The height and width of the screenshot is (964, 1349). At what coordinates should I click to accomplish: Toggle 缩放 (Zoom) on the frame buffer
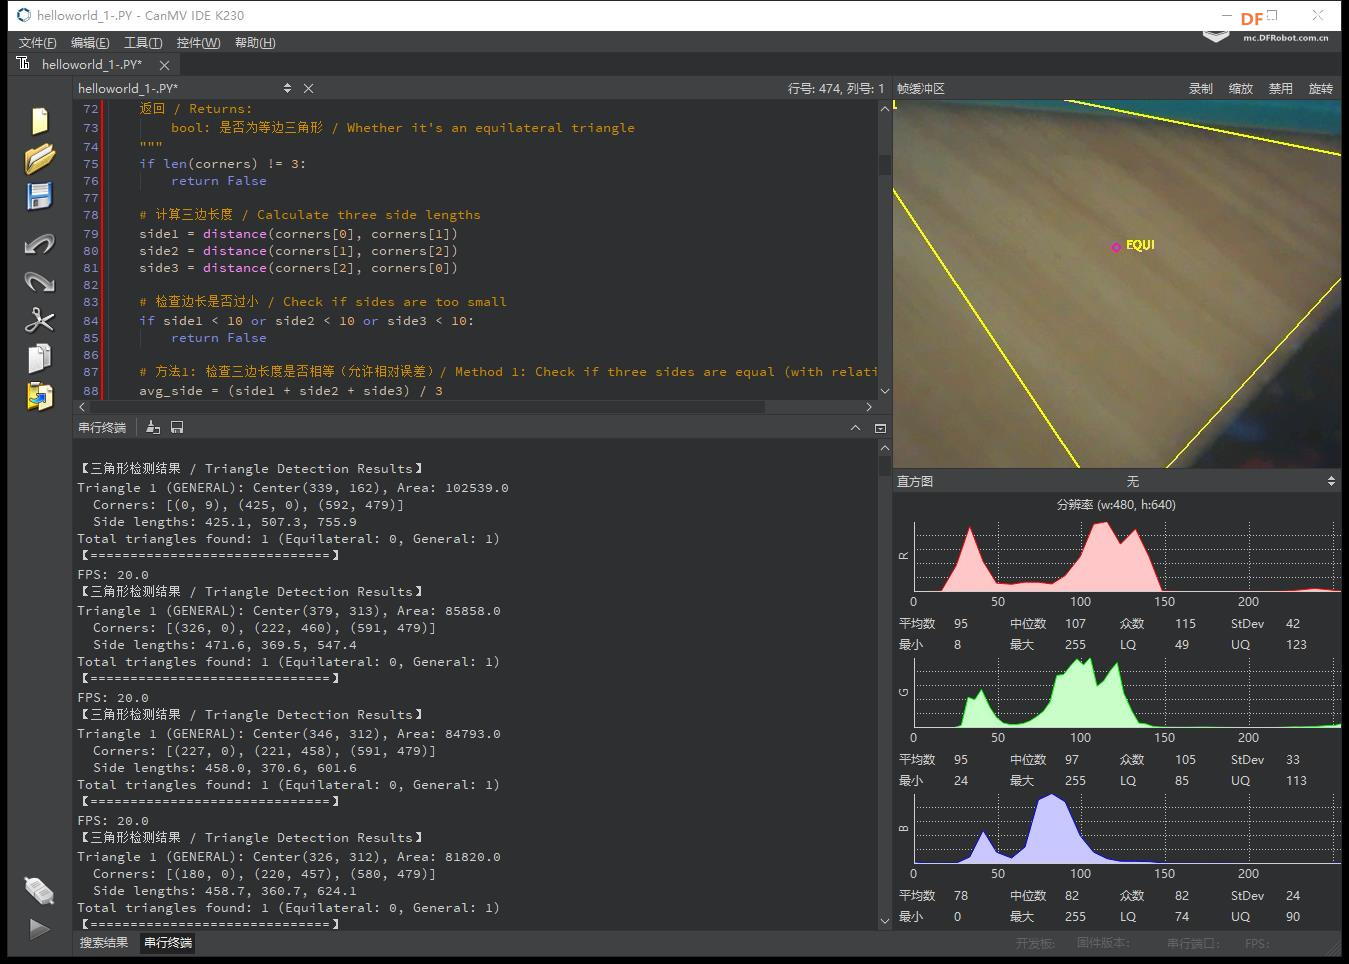(x=1240, y=88)
